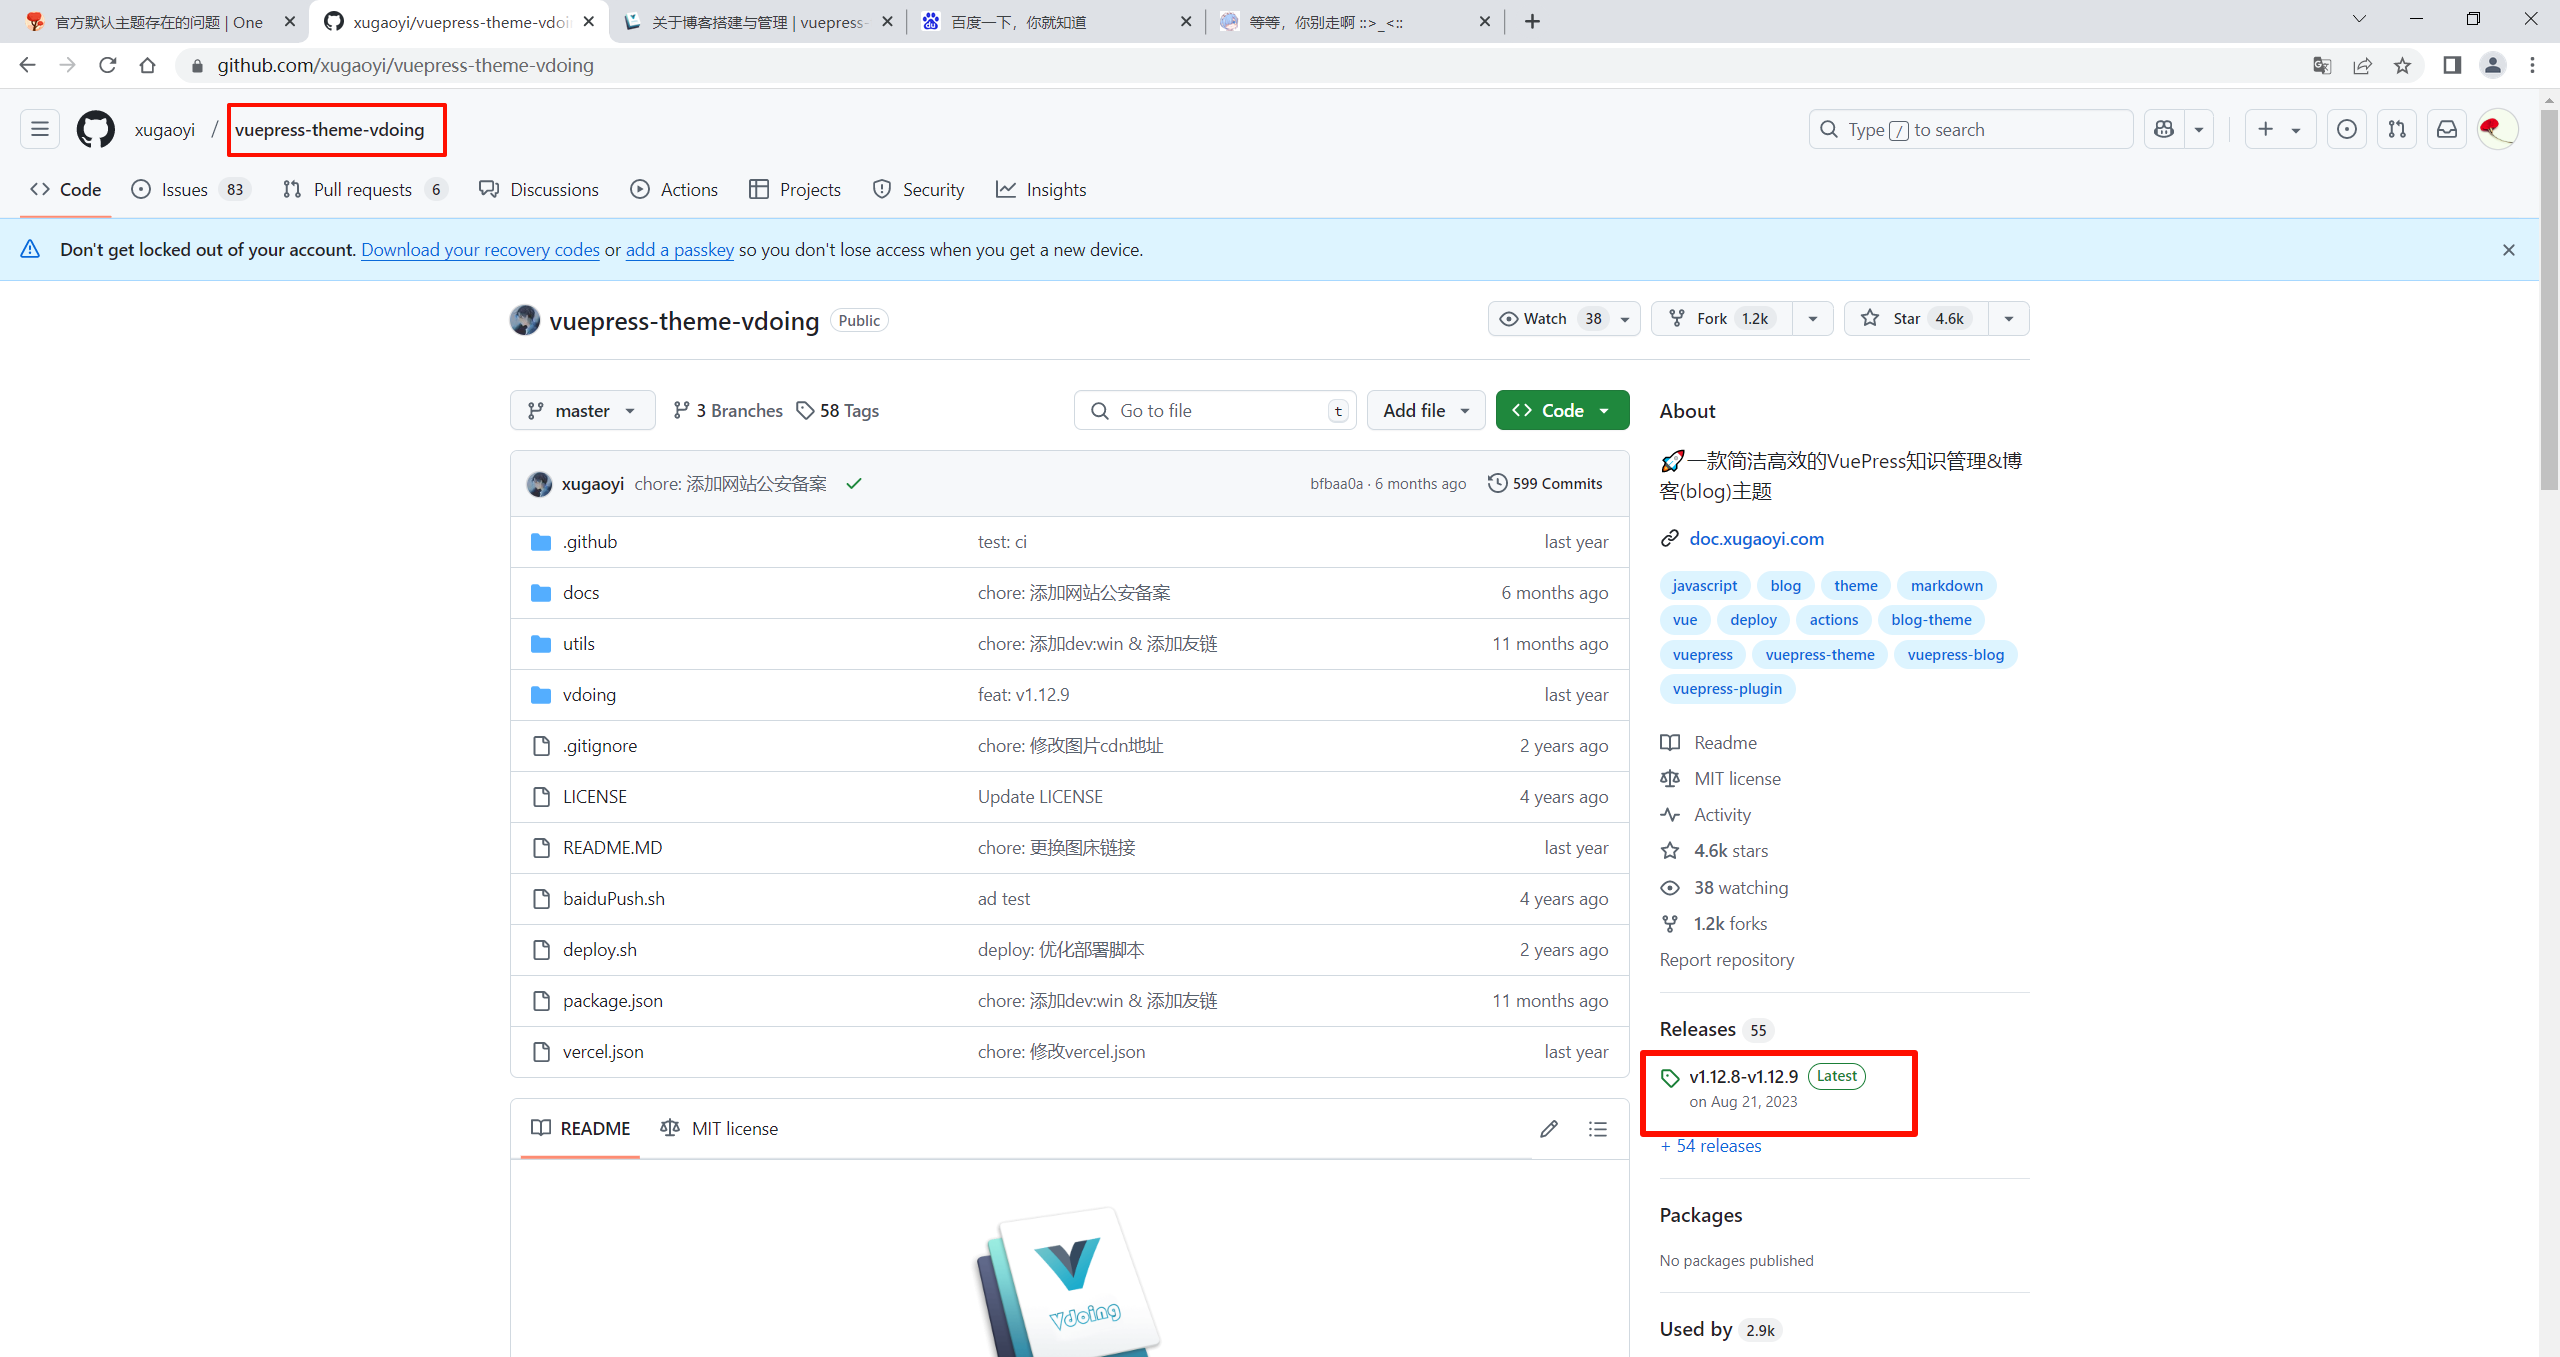Screen dimensions: 2560x1357
Task: Show the + 54 releases link
Action: click(1711, 1145)
